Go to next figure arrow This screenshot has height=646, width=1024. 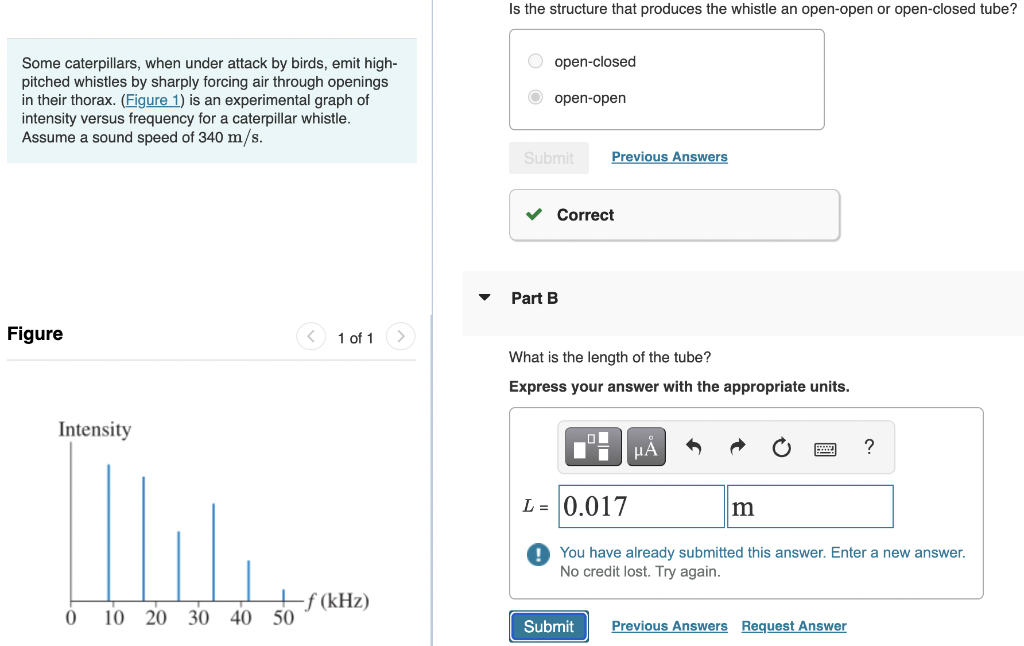click(400, 336)
